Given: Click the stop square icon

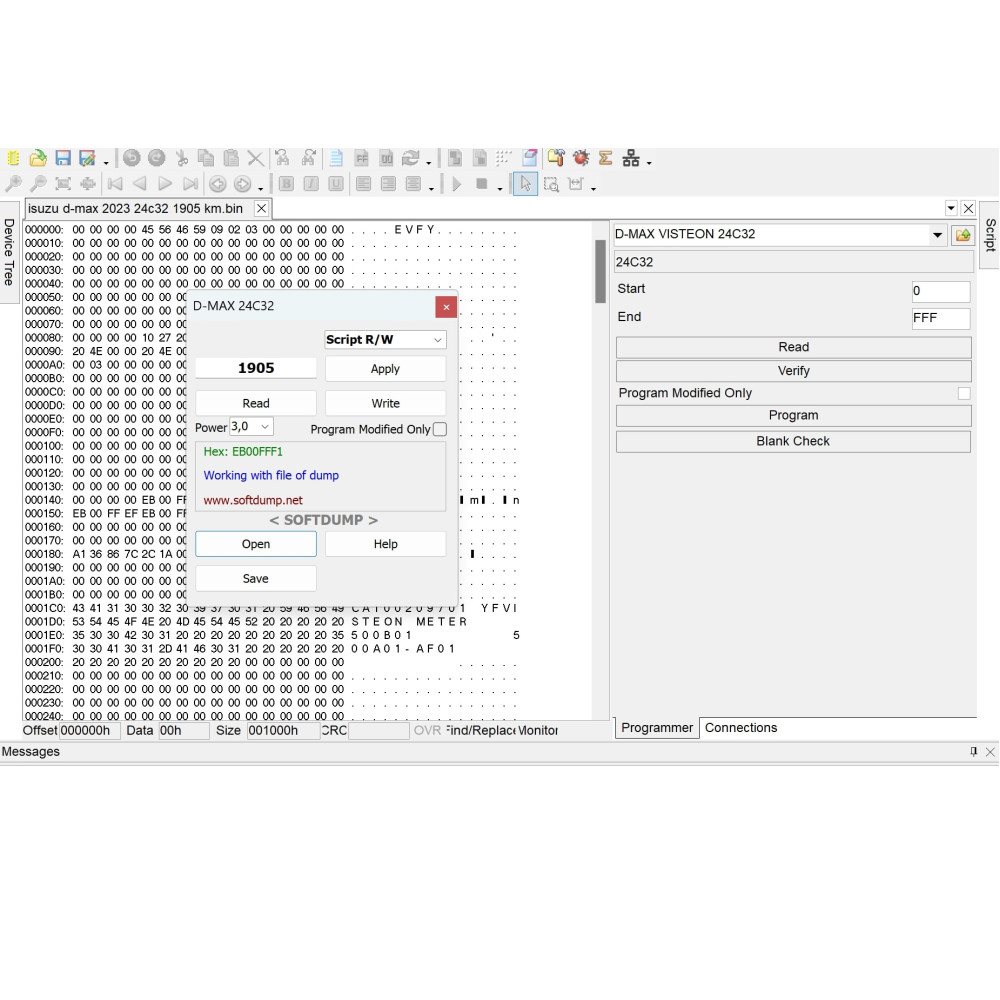Looking at the screenshot, I should tap(482, 184).
